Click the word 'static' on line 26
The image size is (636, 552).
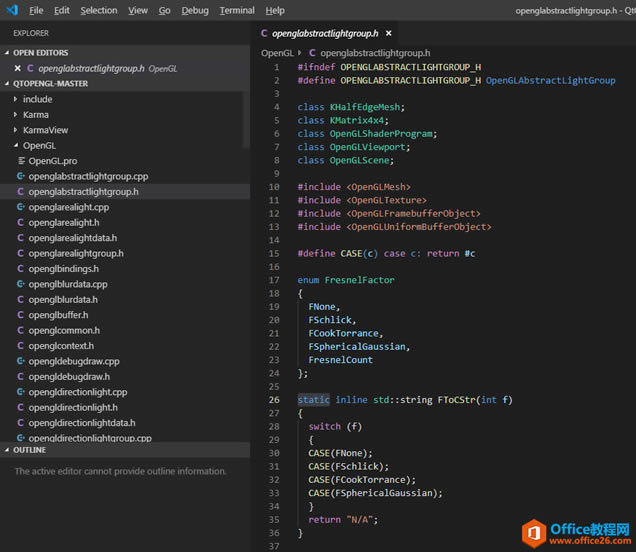pyautogui.click(x=313, y=400)
